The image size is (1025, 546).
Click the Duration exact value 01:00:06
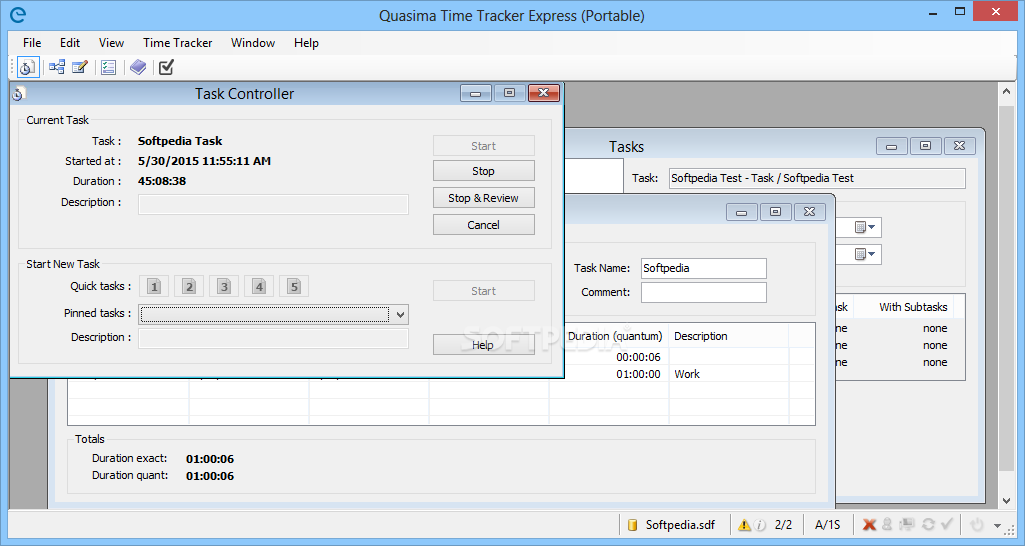click(x=210, y=459)
